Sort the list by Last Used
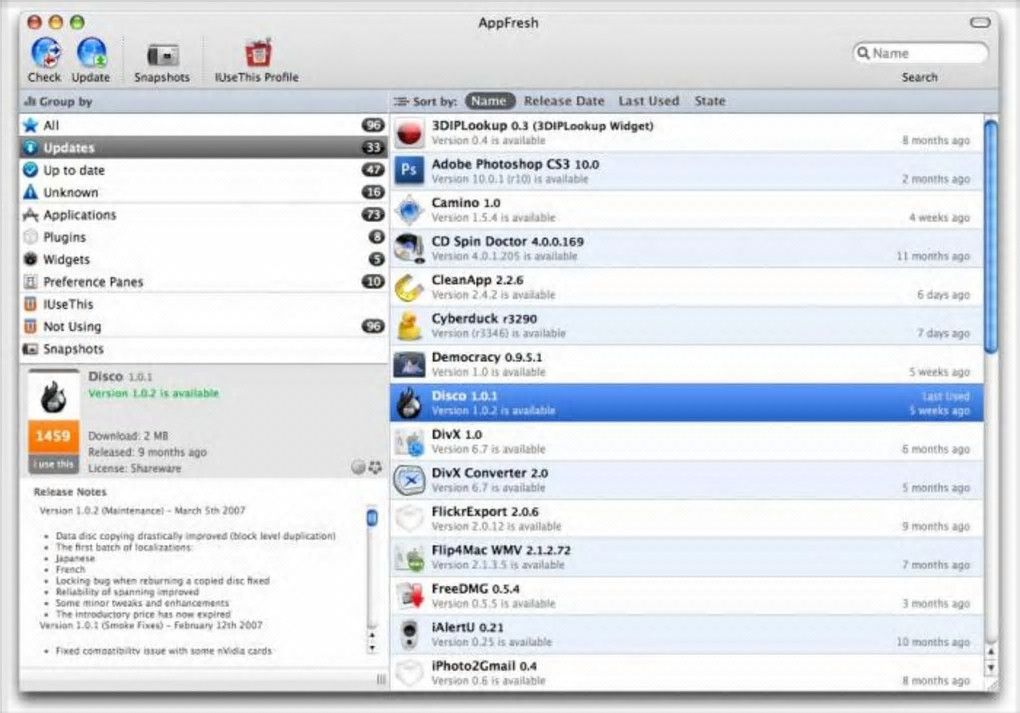The image size is (1020, 713). pyautogui.click(x=649, y=101)
